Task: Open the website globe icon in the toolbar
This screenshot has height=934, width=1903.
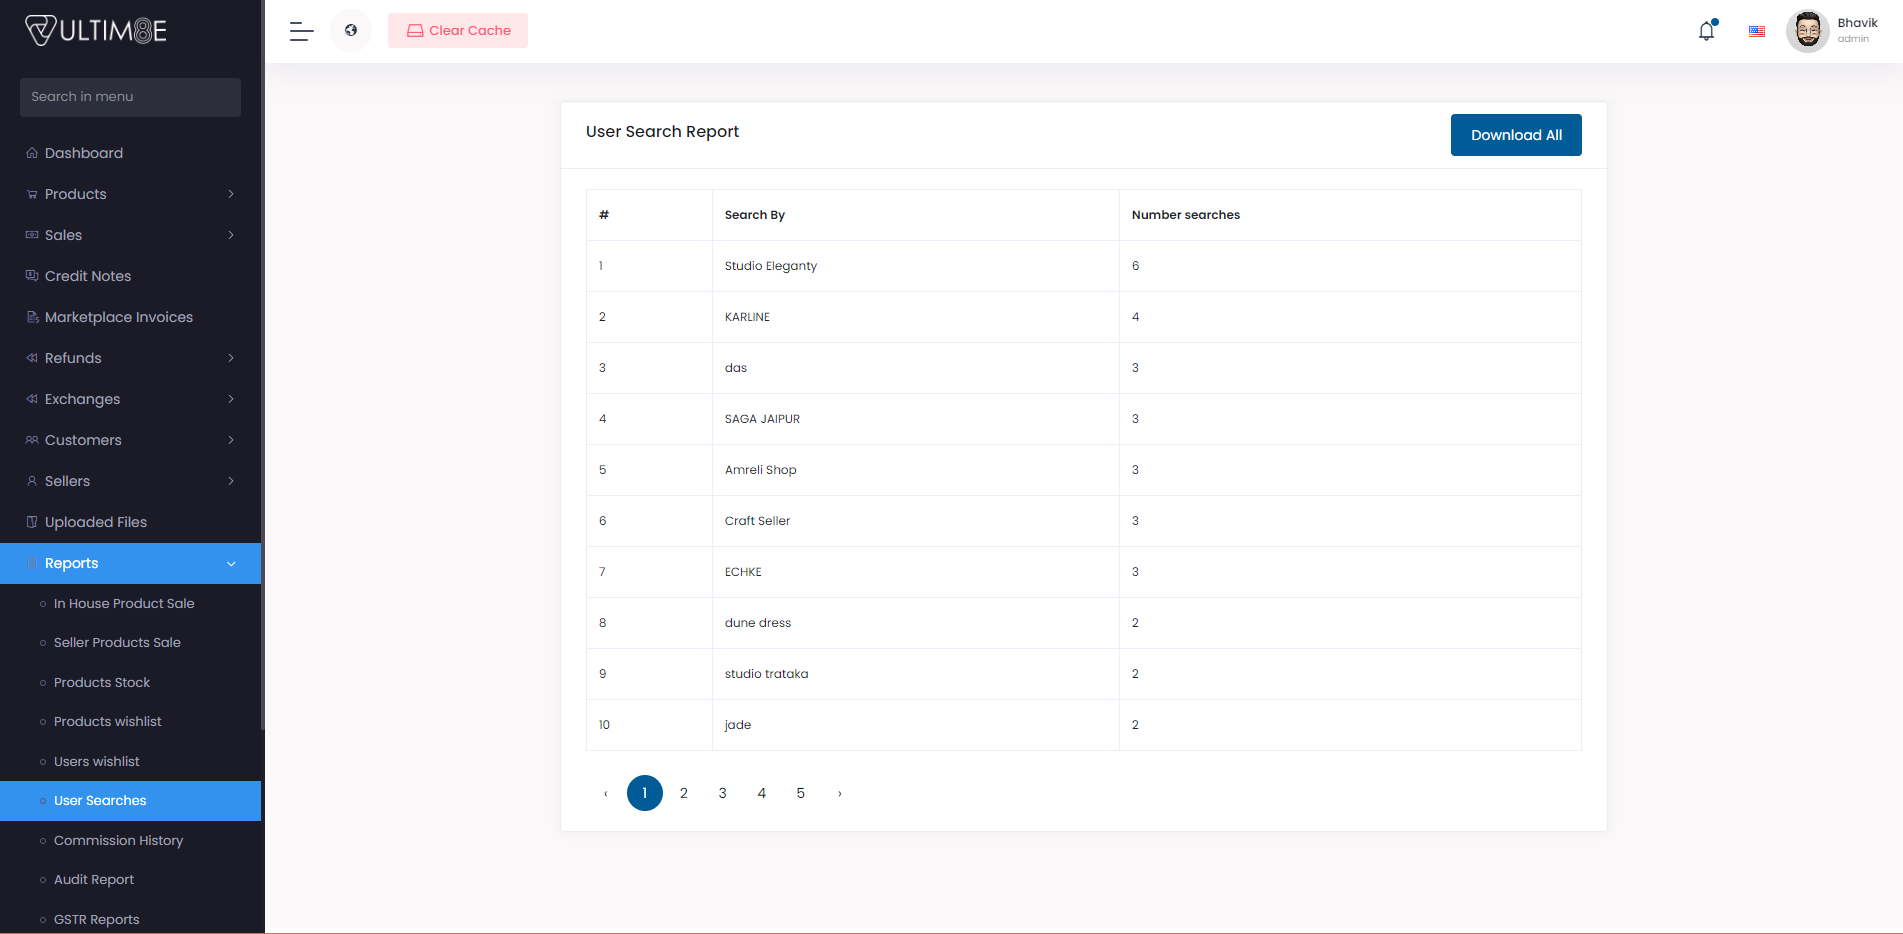Action: [351, 30]
